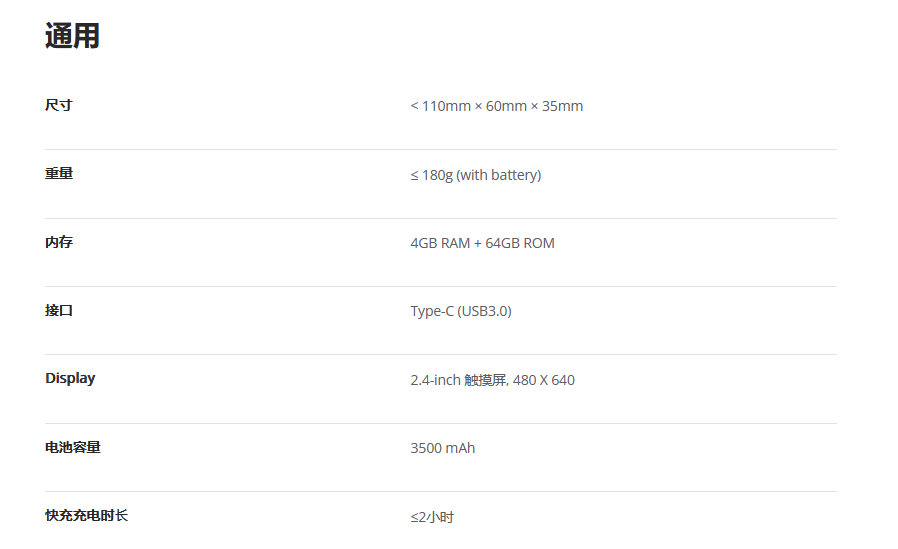The width and height of the screenshot is (898, 549).
Task: Click the 35mm part of the dimensions
Action: pos(562,106)
